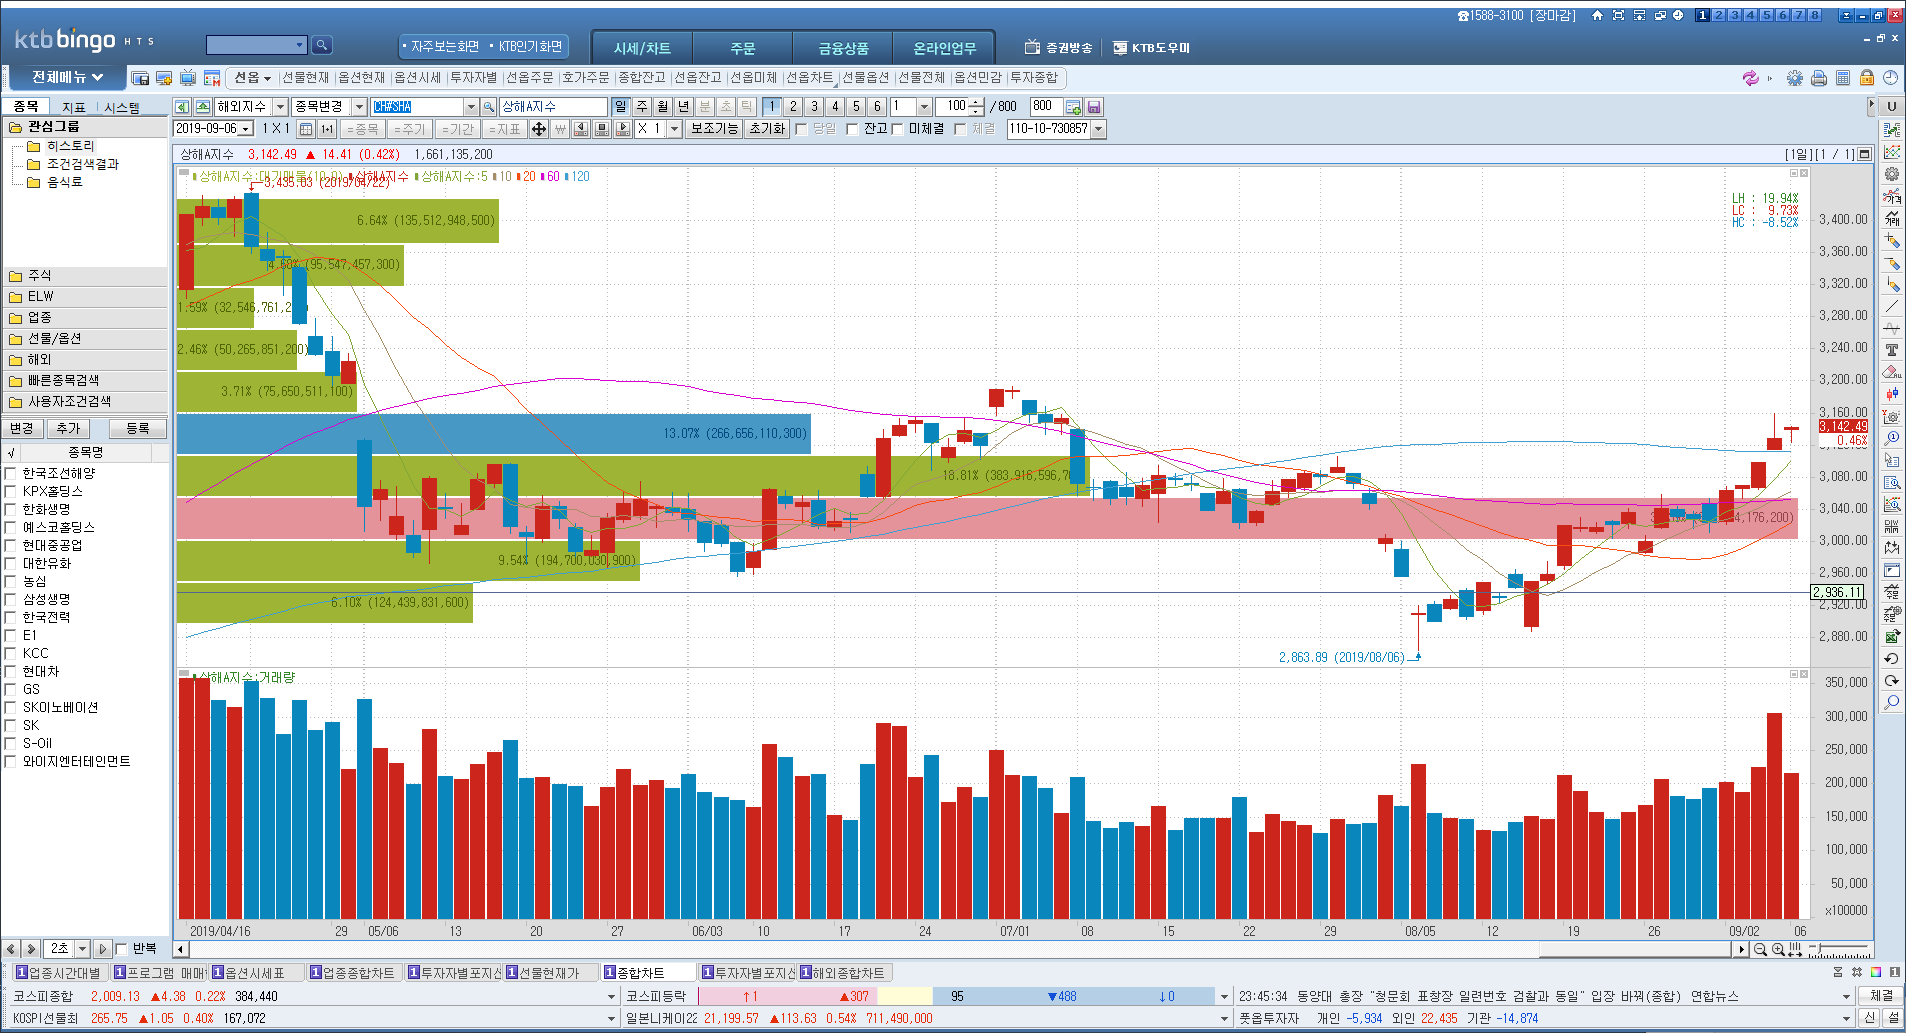Viewport: 1906px width, 1033px height.
Task: Click the clock icon at top right
Action: click(1890, 78)
